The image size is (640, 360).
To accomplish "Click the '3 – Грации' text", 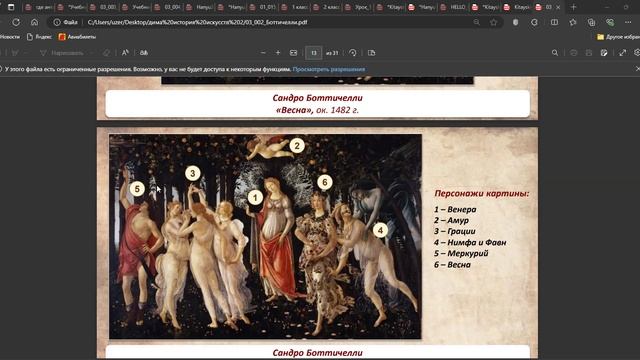I will [454, 231].
